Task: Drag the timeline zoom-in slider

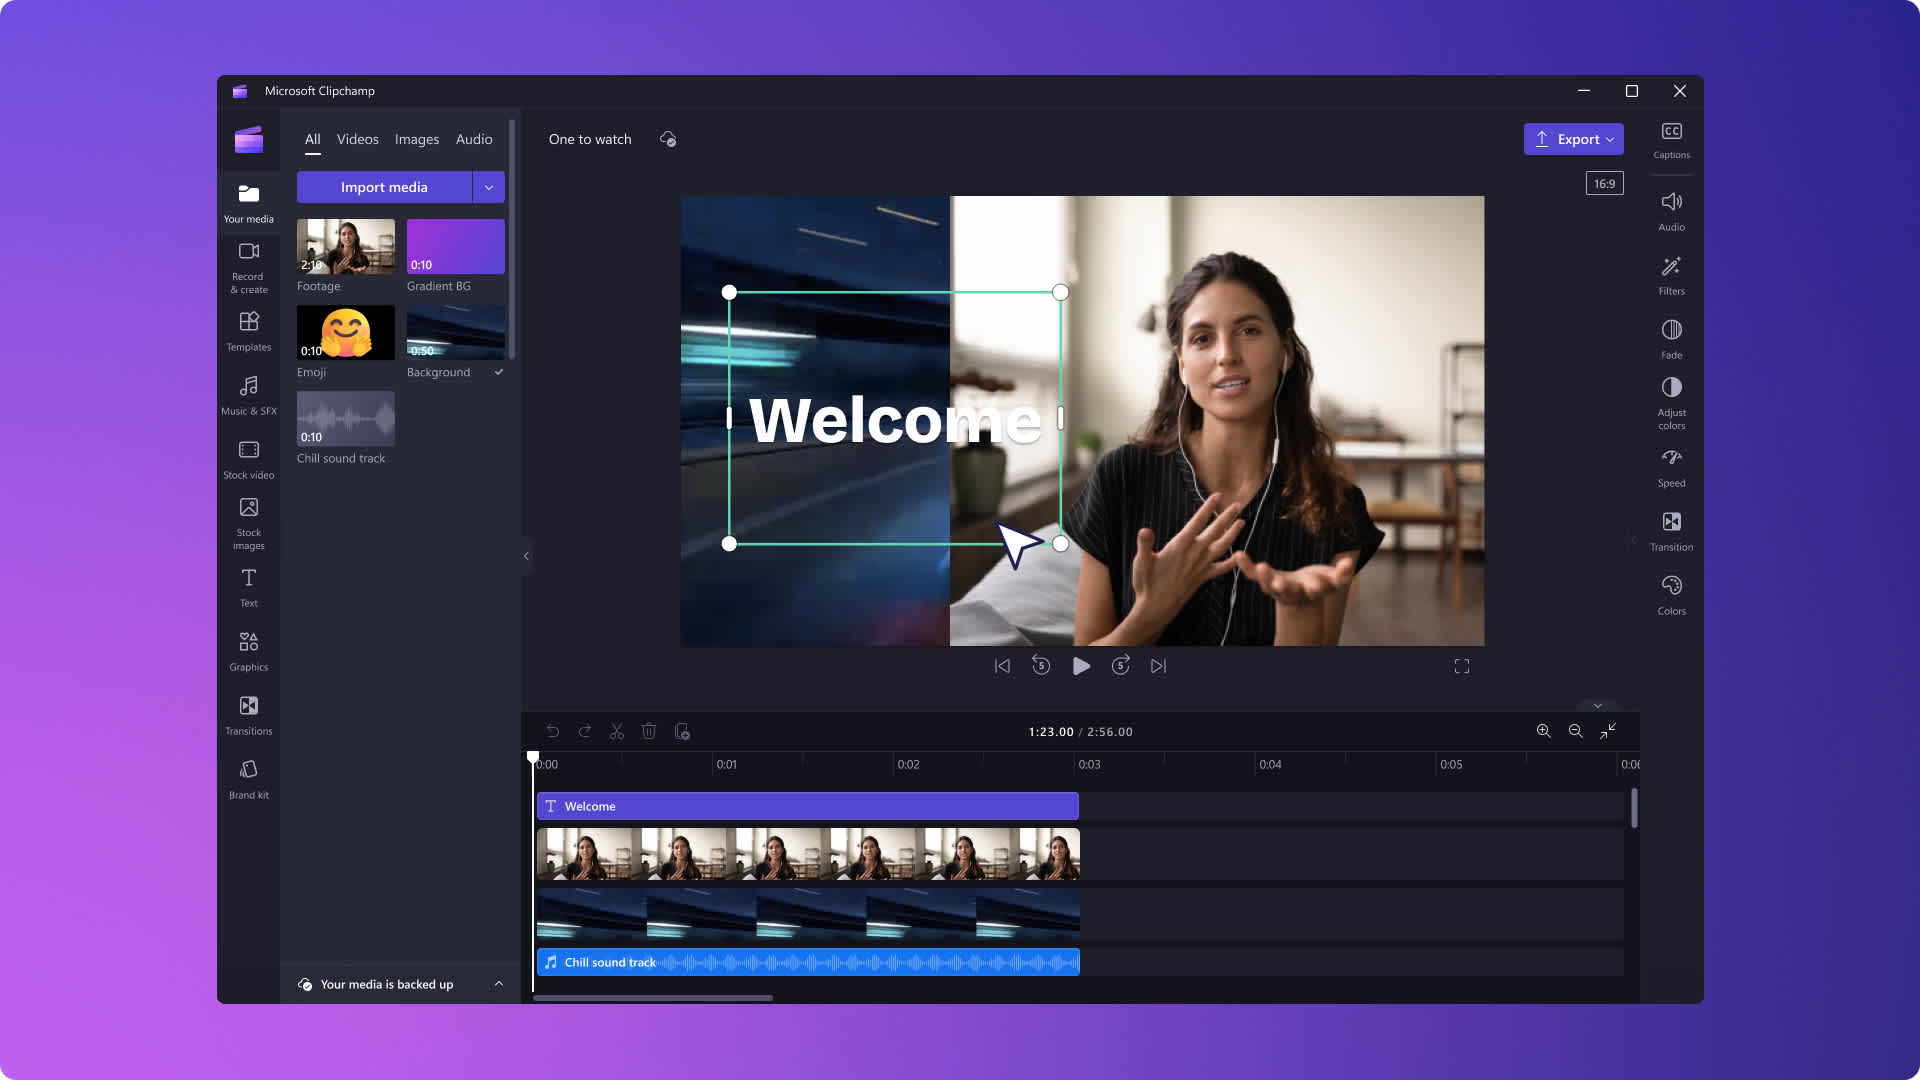Action: [x=1543, y=731]
